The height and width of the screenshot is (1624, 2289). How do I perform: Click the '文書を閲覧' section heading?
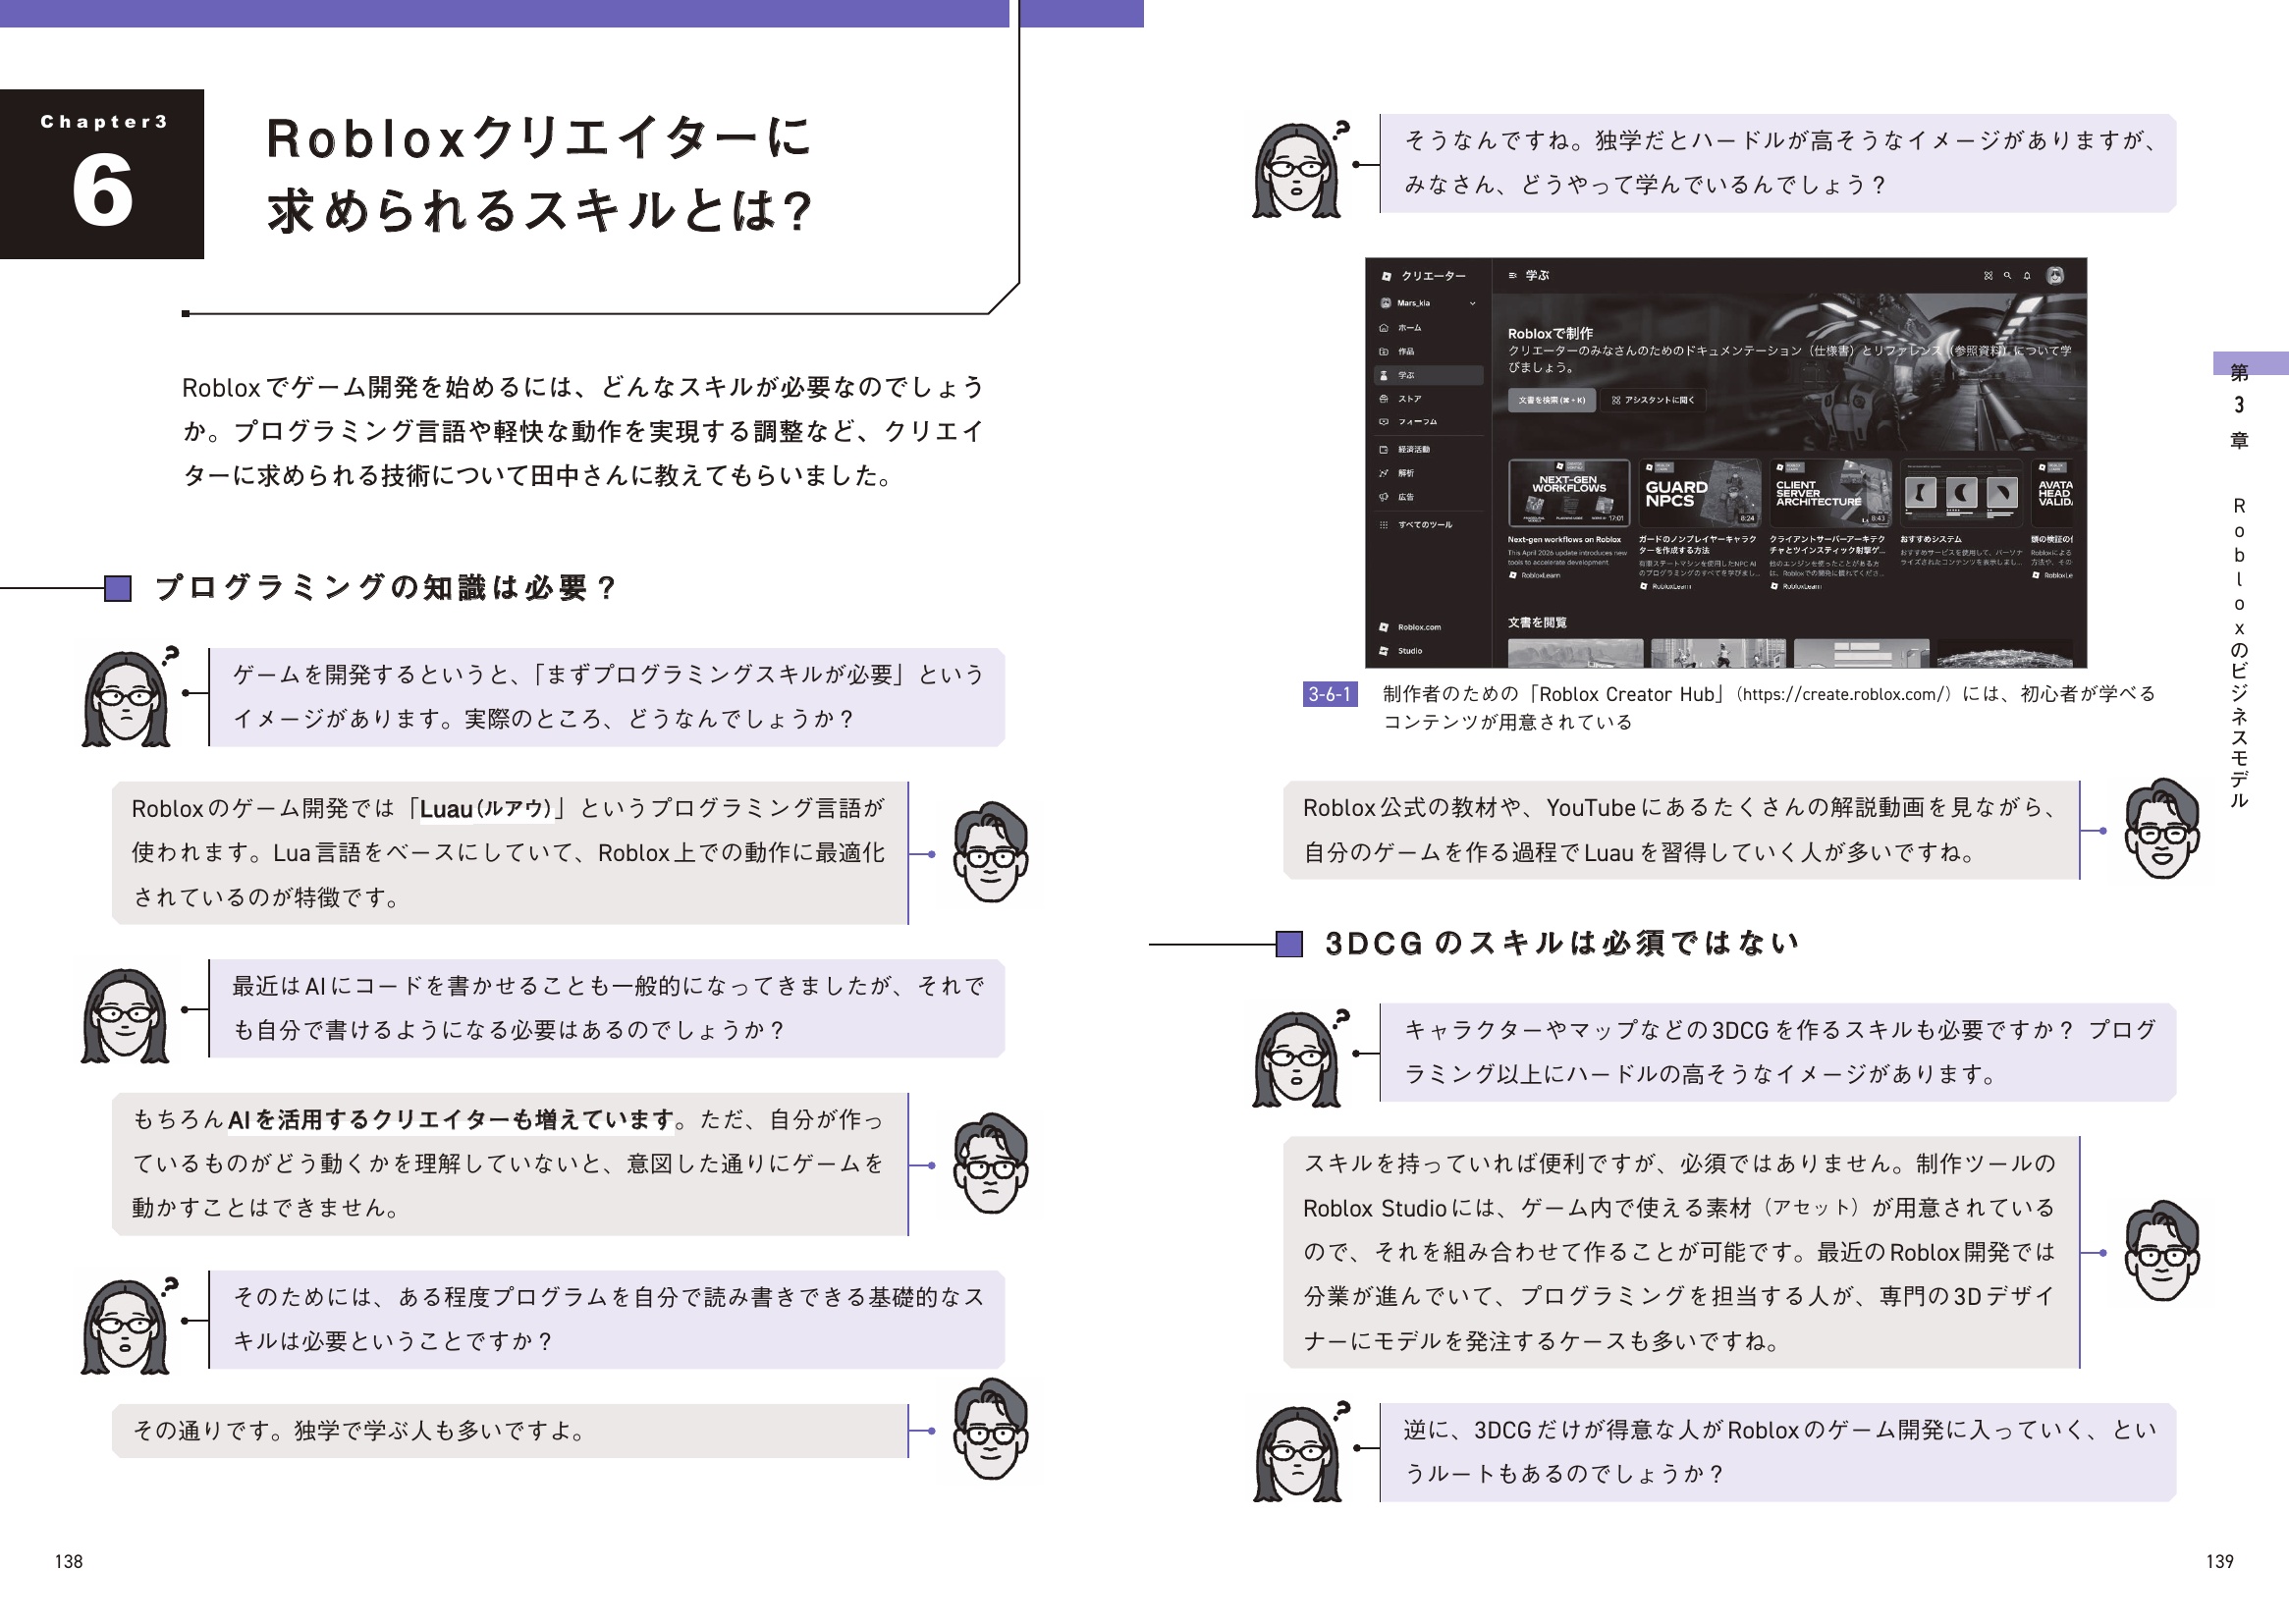(x=1537, y=623)
